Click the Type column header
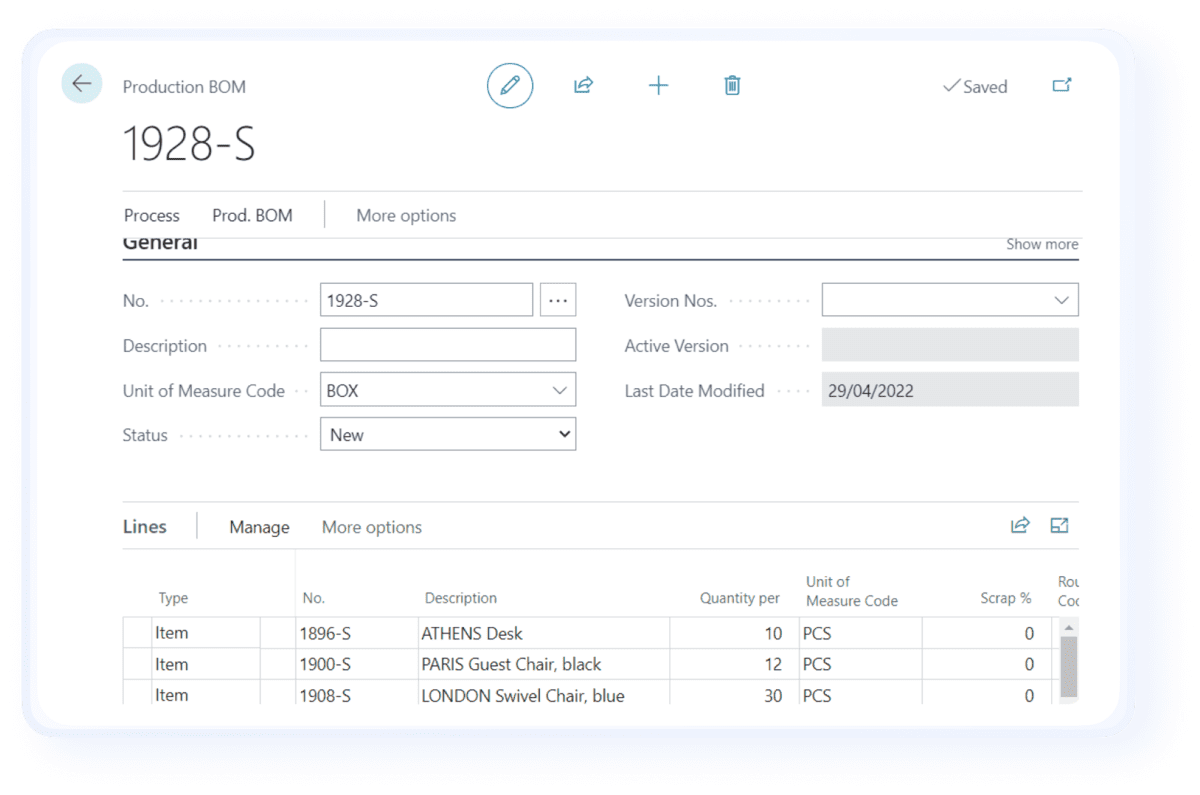This screenshot has width=1200, height=795. pos(173,598)
